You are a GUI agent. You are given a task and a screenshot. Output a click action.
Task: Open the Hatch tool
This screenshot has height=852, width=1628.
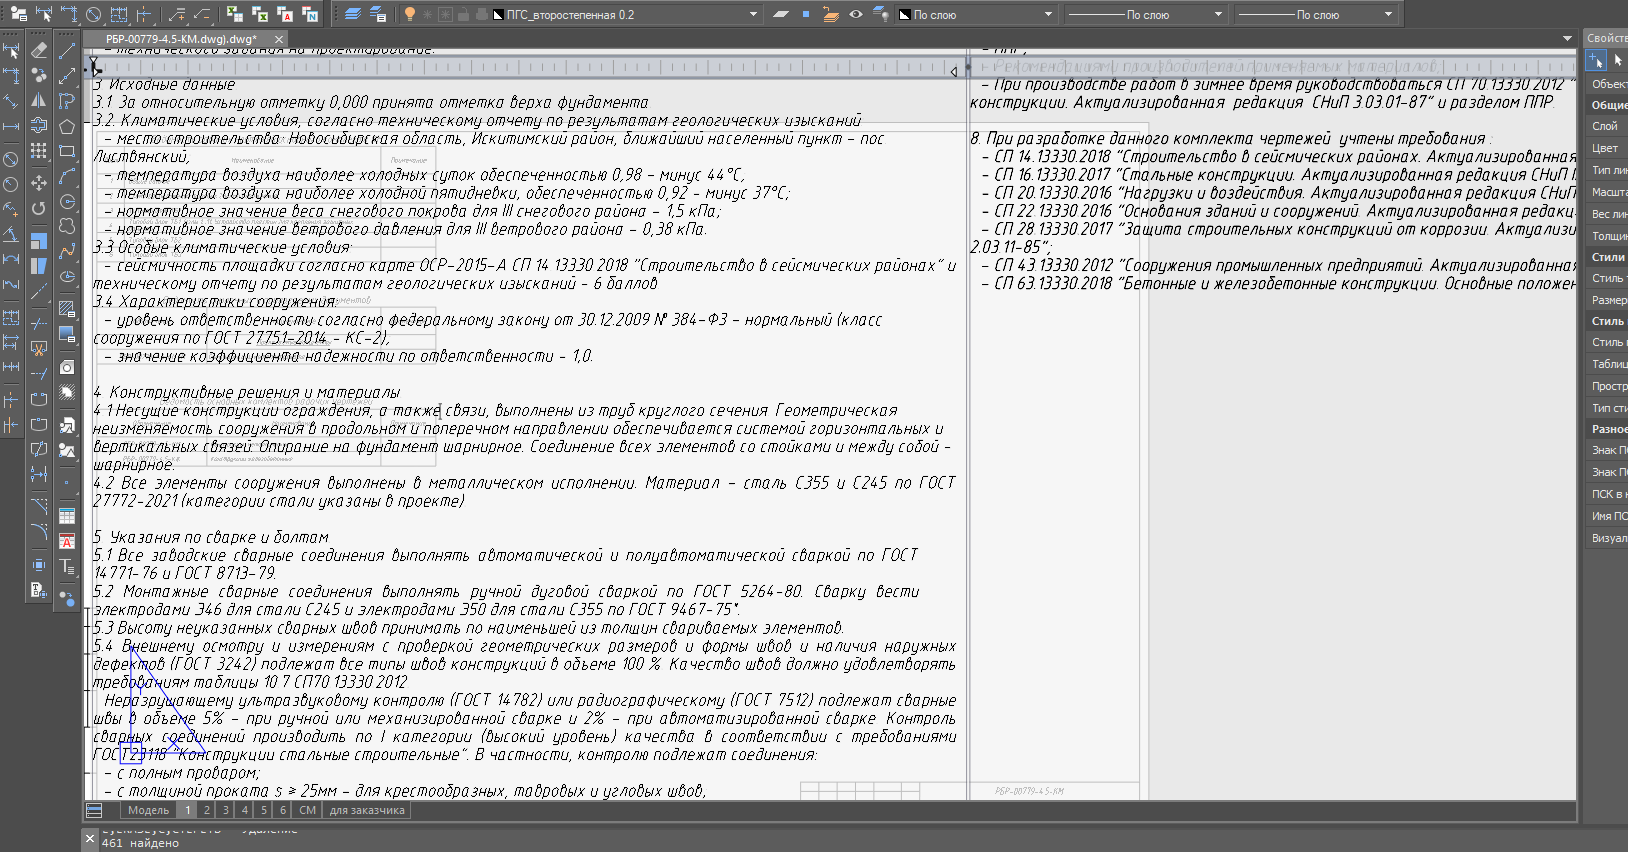[67, 308]
